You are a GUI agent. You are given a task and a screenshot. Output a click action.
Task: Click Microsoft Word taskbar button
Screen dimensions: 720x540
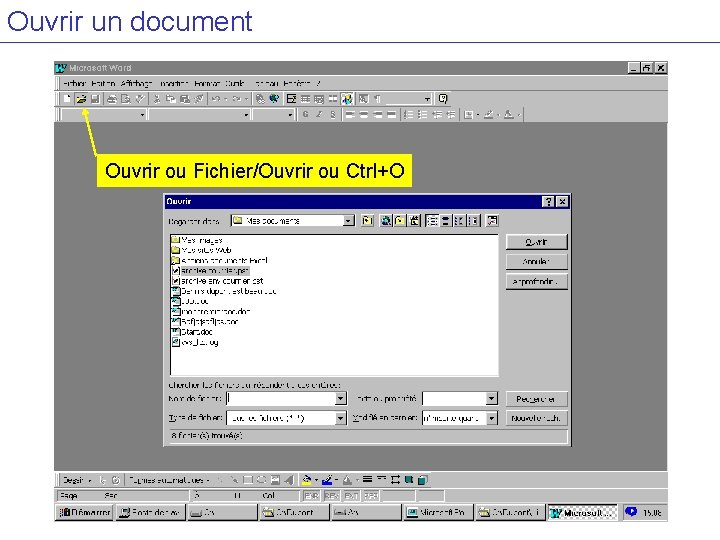pos(583,512)
